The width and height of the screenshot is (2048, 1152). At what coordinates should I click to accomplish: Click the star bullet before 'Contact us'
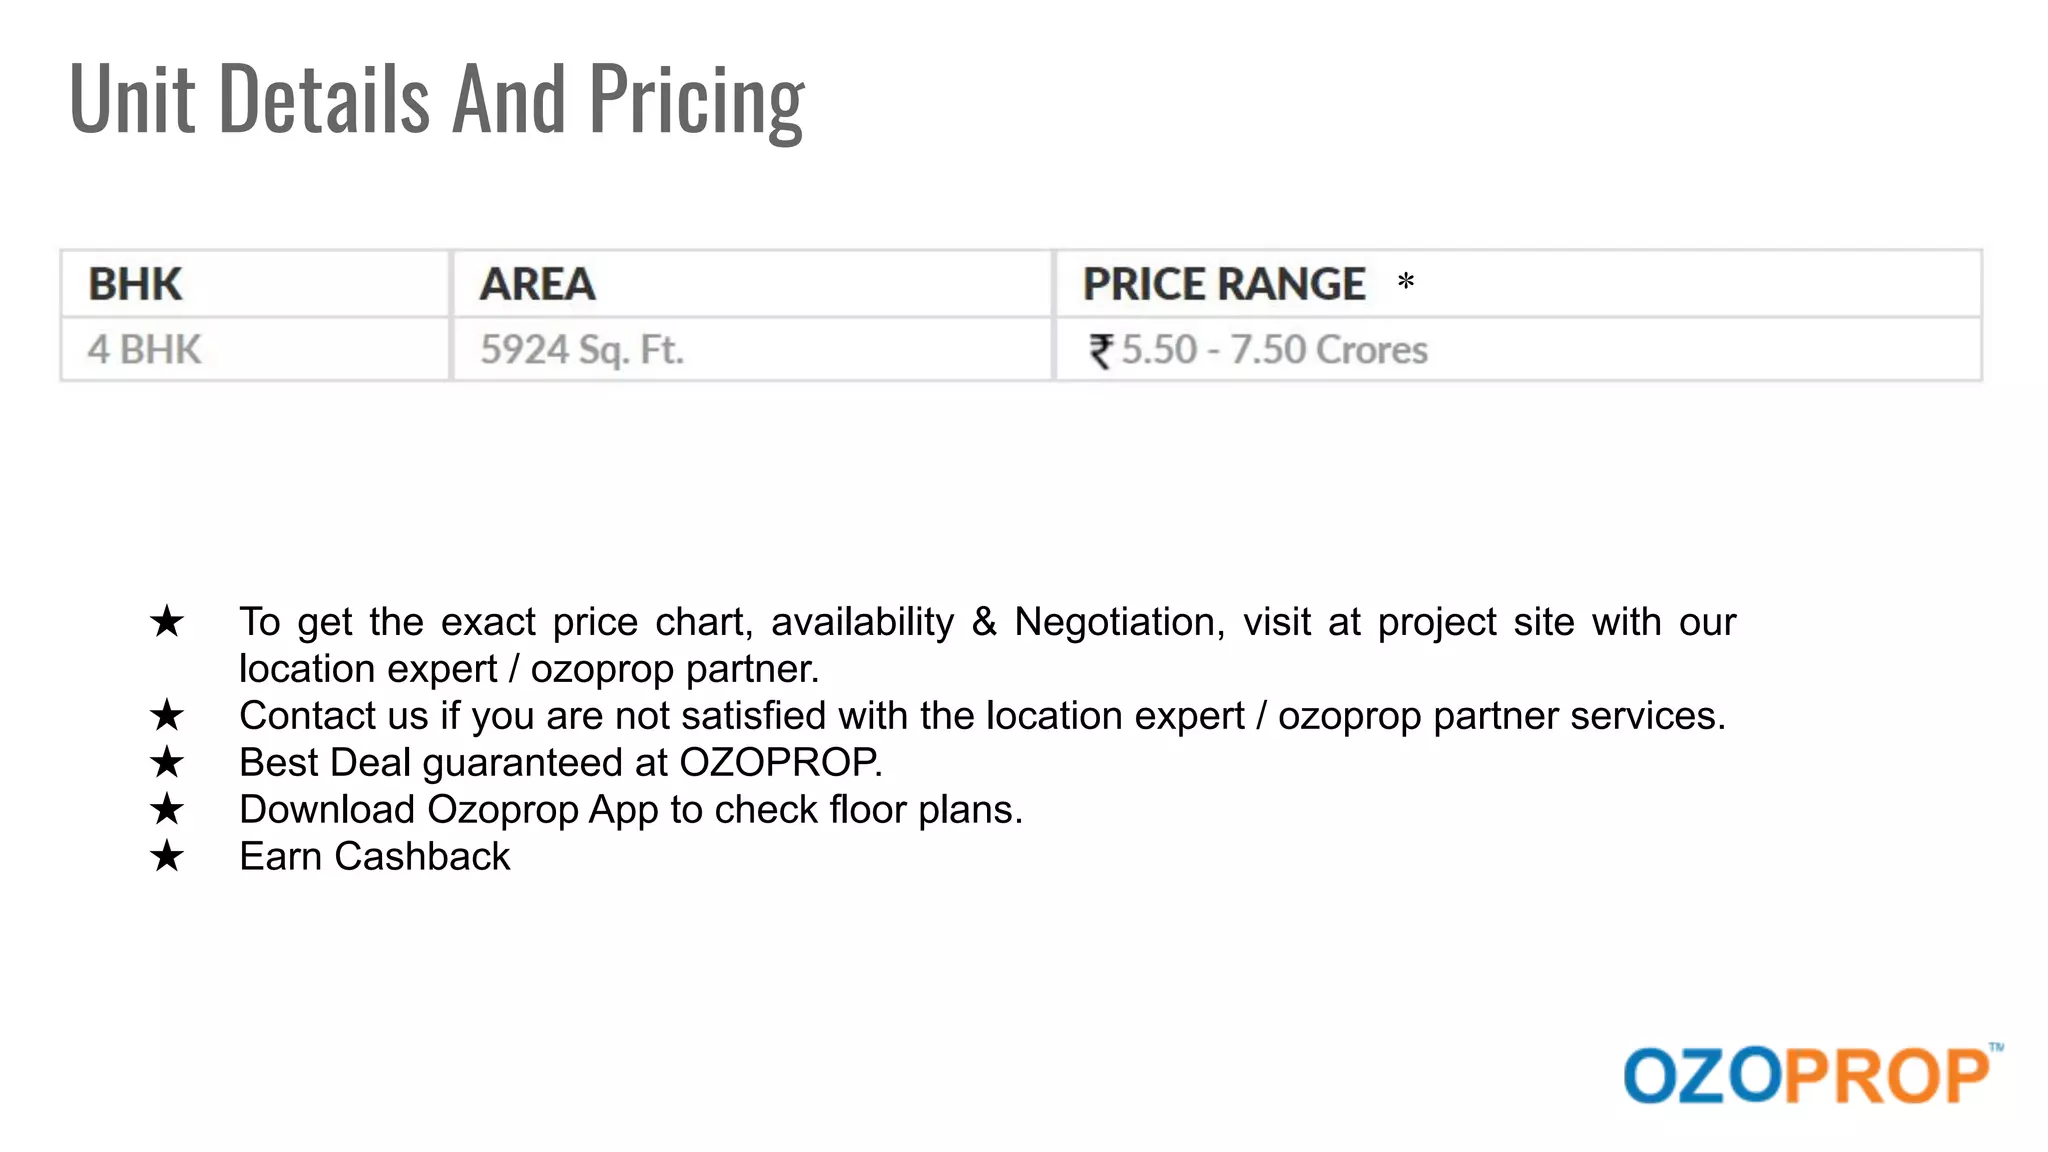click(167, 716)
